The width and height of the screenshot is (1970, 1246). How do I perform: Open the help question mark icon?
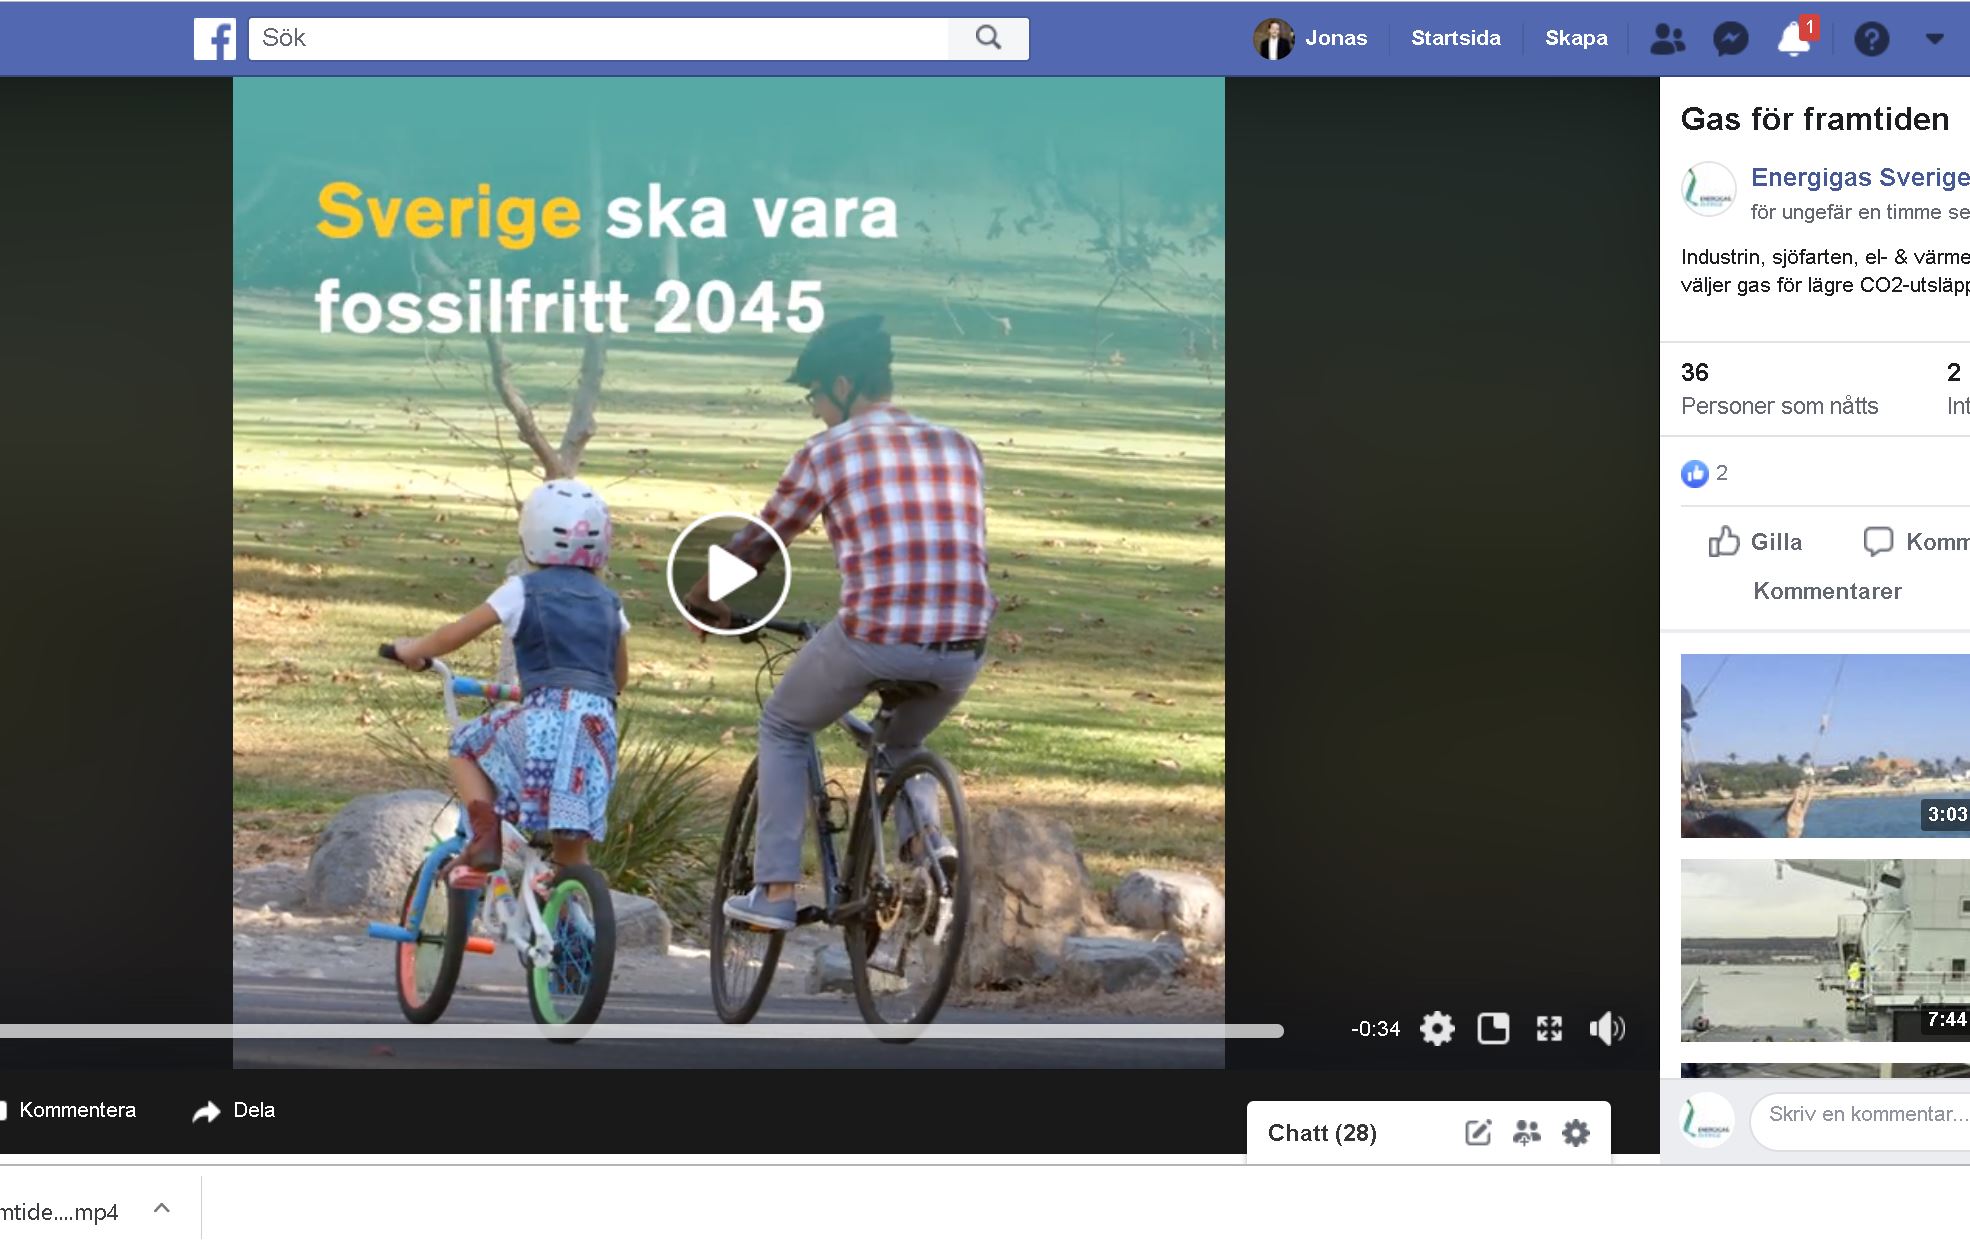[x=1871, y=39]
